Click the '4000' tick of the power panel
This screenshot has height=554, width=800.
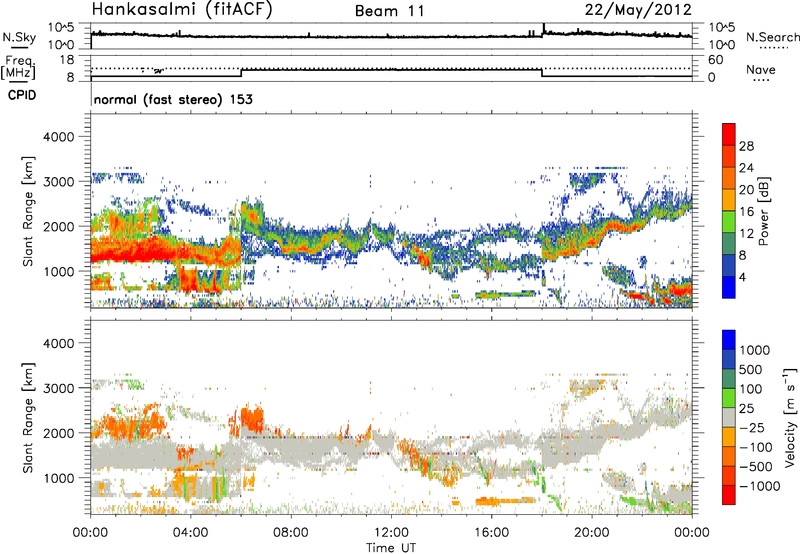(58, 137)
